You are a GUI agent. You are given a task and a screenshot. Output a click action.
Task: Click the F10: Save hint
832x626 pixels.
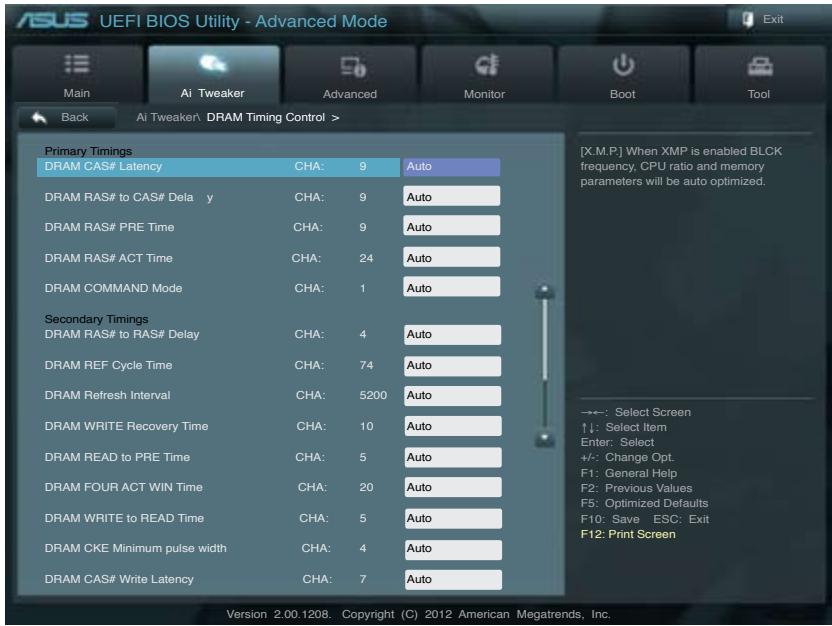[610, 519]
